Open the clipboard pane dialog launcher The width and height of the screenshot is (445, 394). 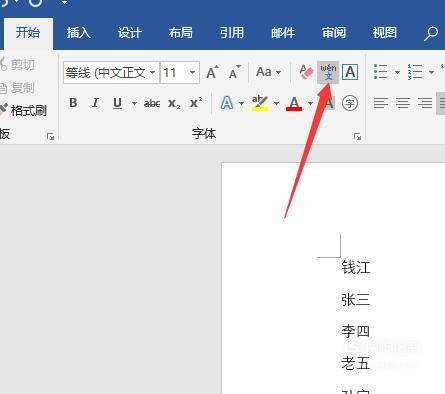(x=50, y=136)
